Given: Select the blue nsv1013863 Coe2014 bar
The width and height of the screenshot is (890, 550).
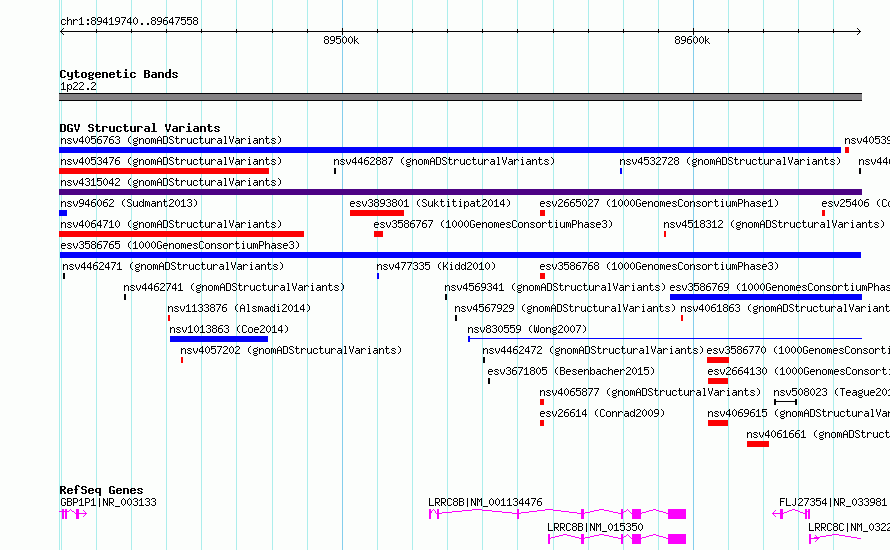Looking at the screenshot, I should pyautogui.click(x=219, y=339).
